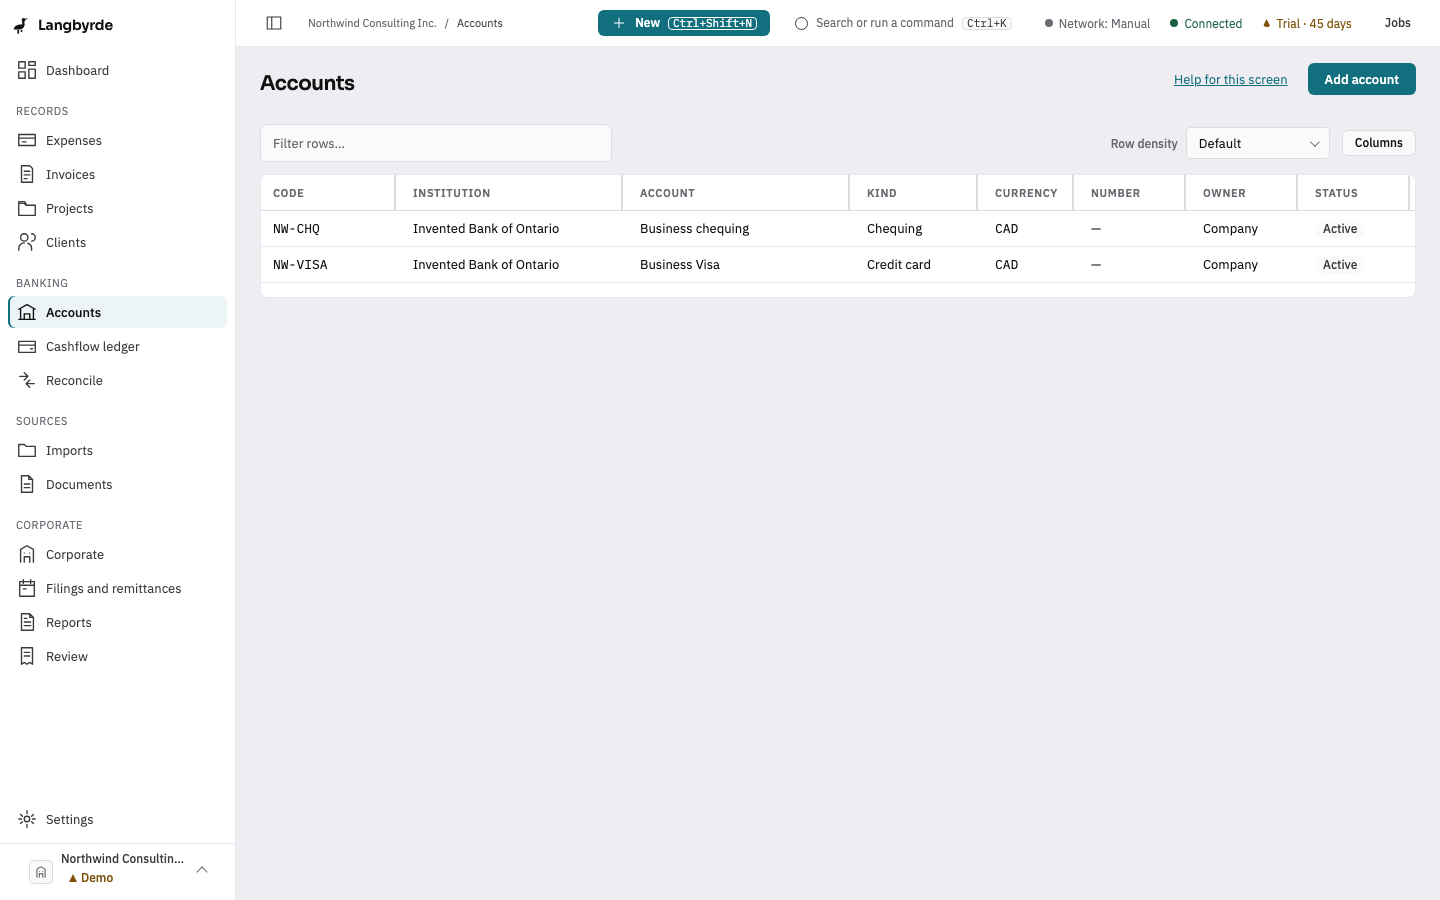The width and height of the screenshot is (1440, 900).
Task: Select the NW-VISA account row code
Action: [300, 265]
